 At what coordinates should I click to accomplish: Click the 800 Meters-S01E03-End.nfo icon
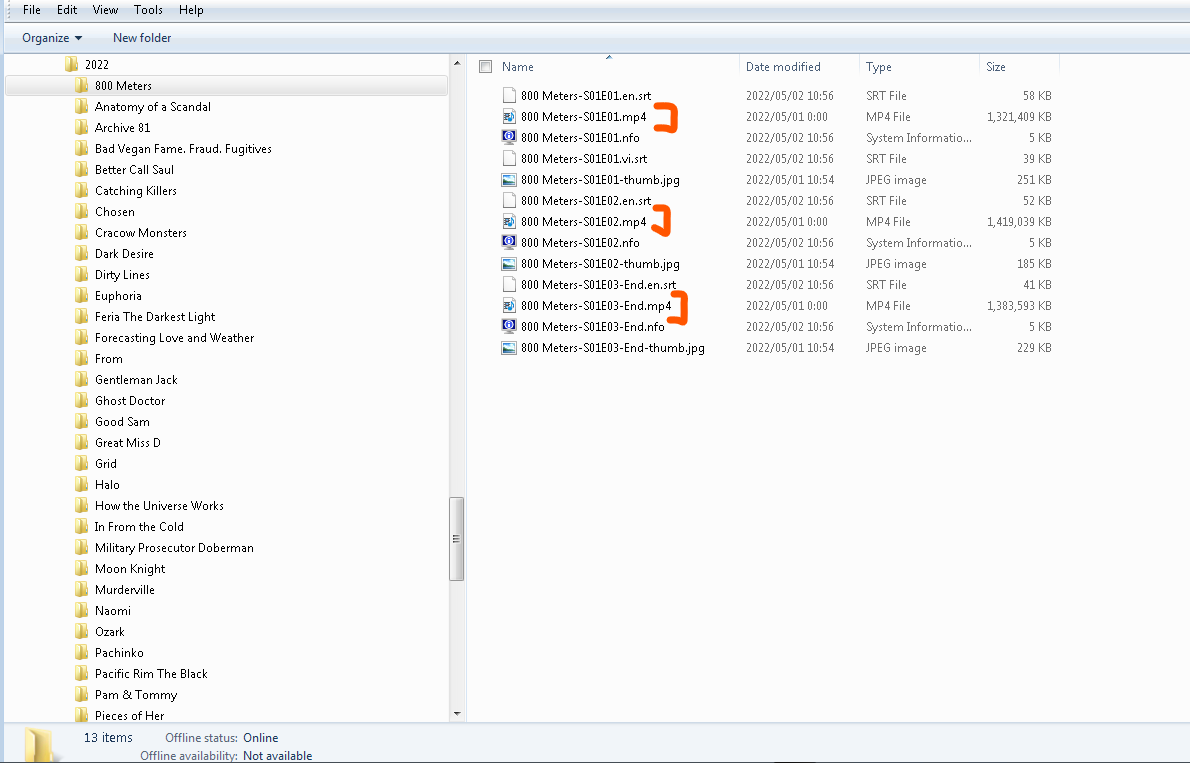[508, 326]
